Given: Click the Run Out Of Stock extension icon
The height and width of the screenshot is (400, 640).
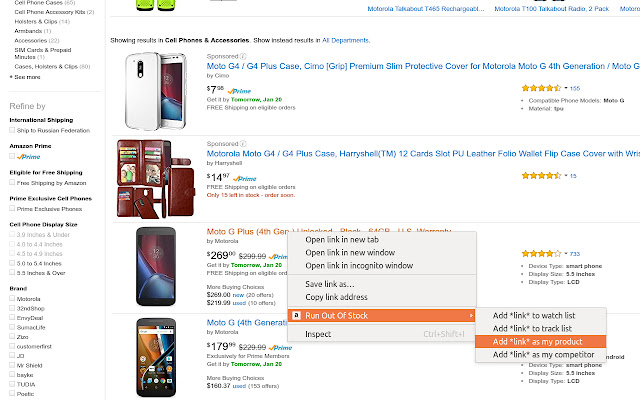Looking at the screenshot, I should [296, 315].
